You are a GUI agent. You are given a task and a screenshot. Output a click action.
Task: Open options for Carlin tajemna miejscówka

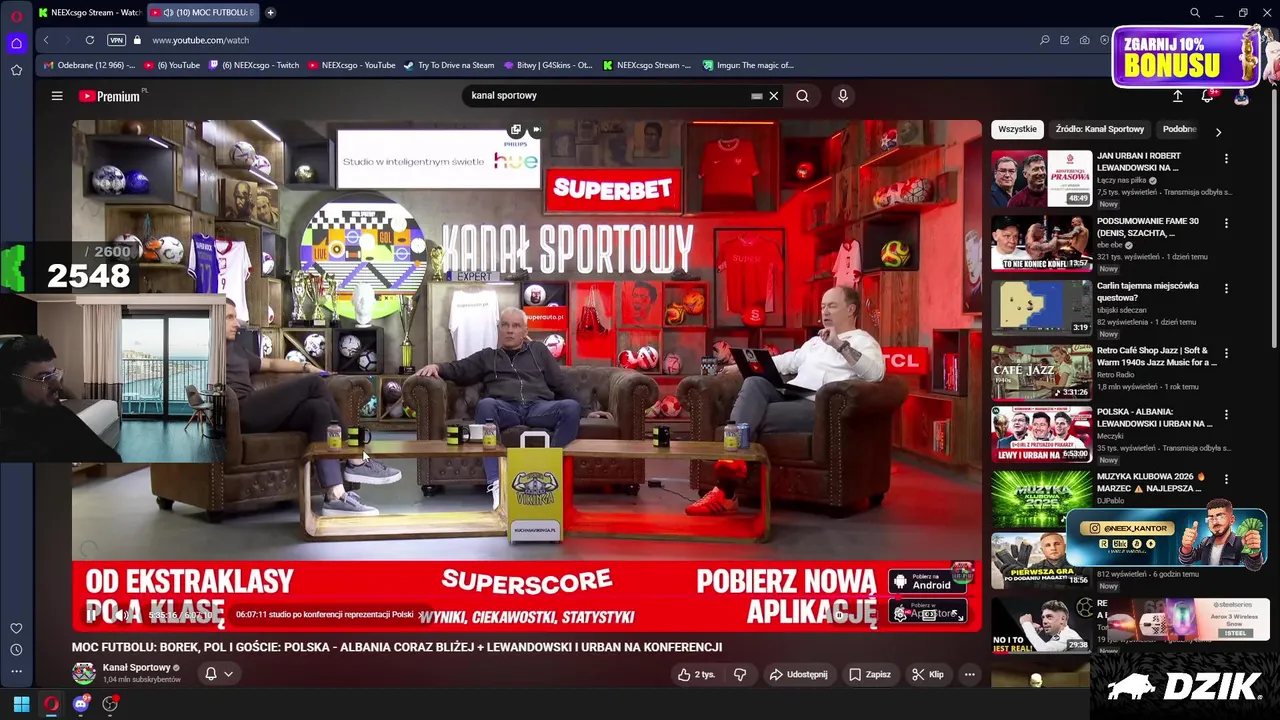1226,288
